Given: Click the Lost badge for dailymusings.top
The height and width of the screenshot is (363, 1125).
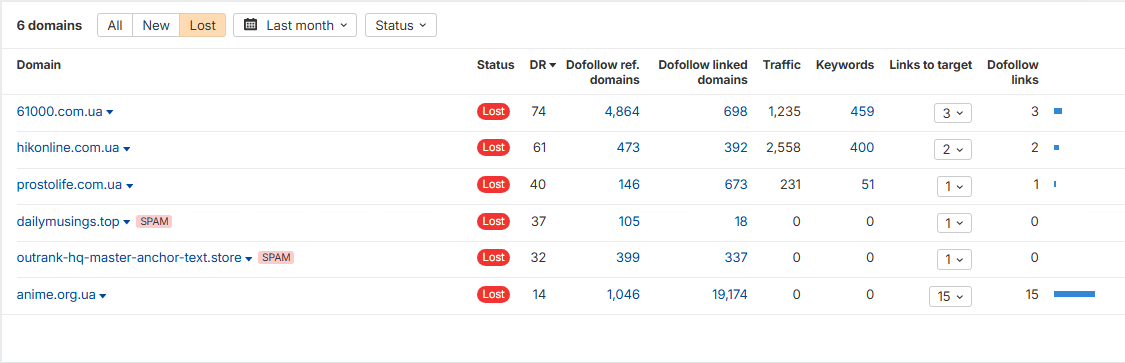Looking at the screenshot, I should pos(494,221).
